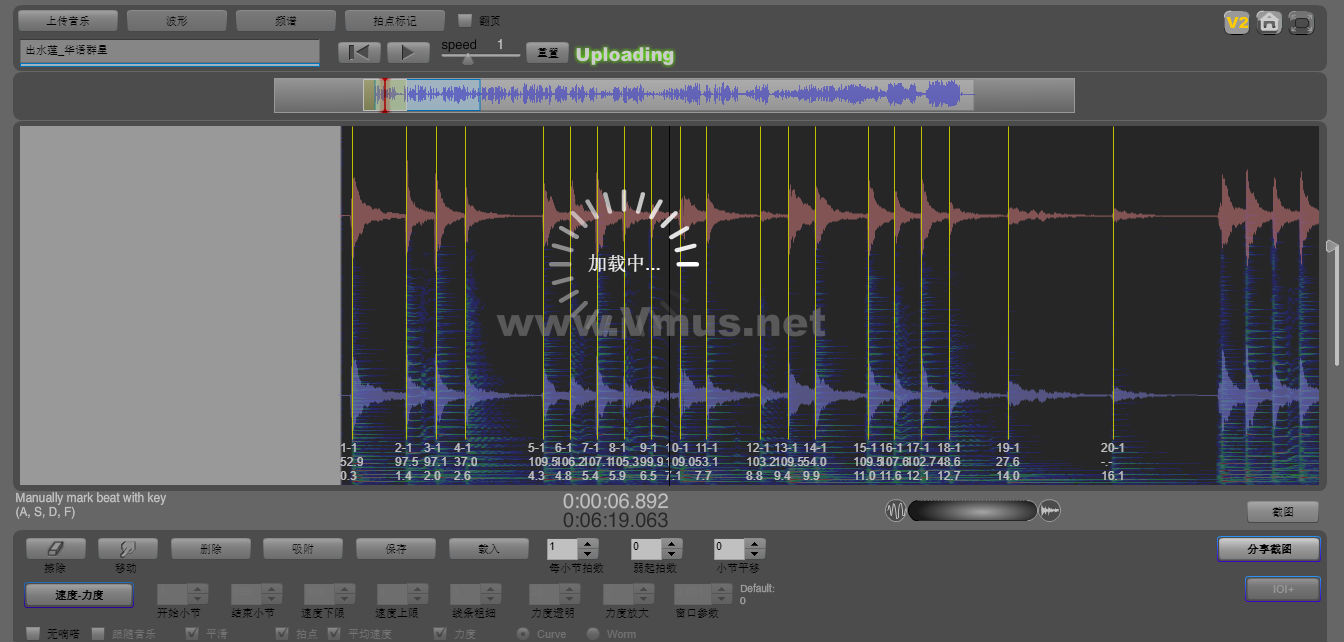Click the 保存 save button

[395, 548]
